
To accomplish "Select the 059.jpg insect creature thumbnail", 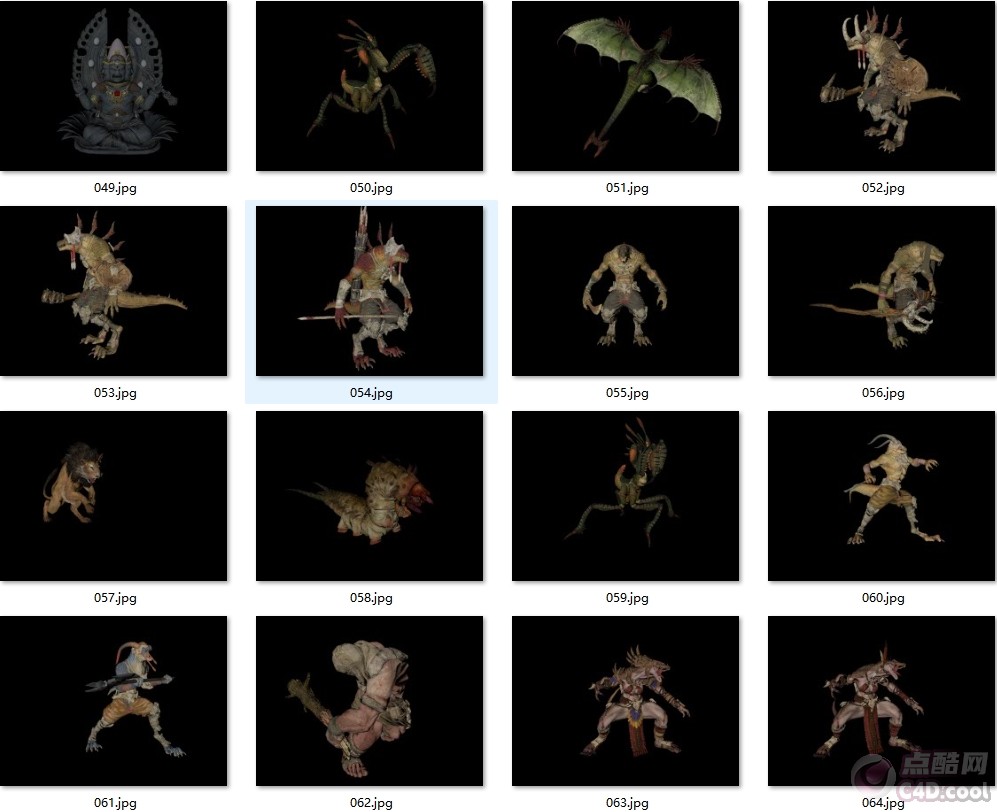I will 626,496.
